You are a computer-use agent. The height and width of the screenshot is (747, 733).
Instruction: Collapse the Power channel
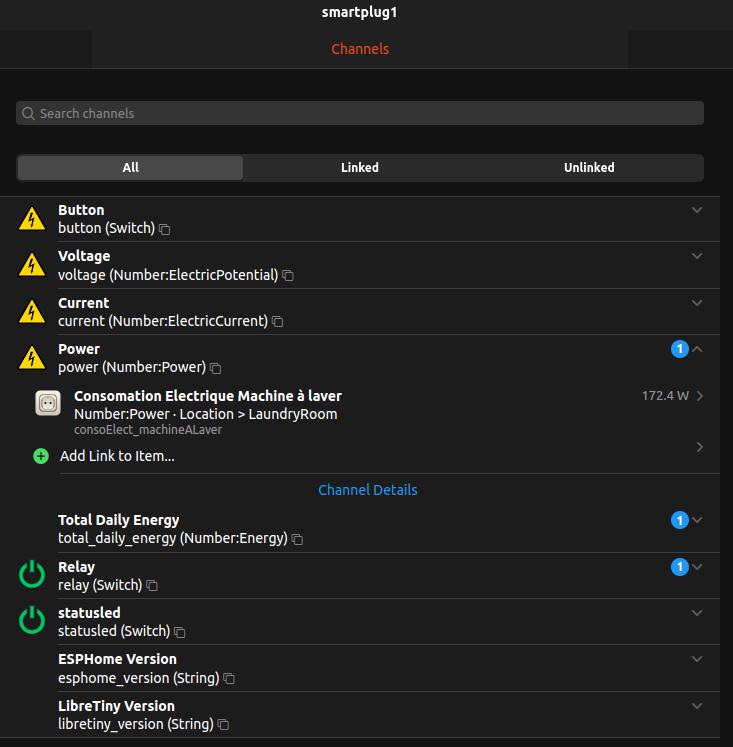pyautogui.click(x=697, y=349)
